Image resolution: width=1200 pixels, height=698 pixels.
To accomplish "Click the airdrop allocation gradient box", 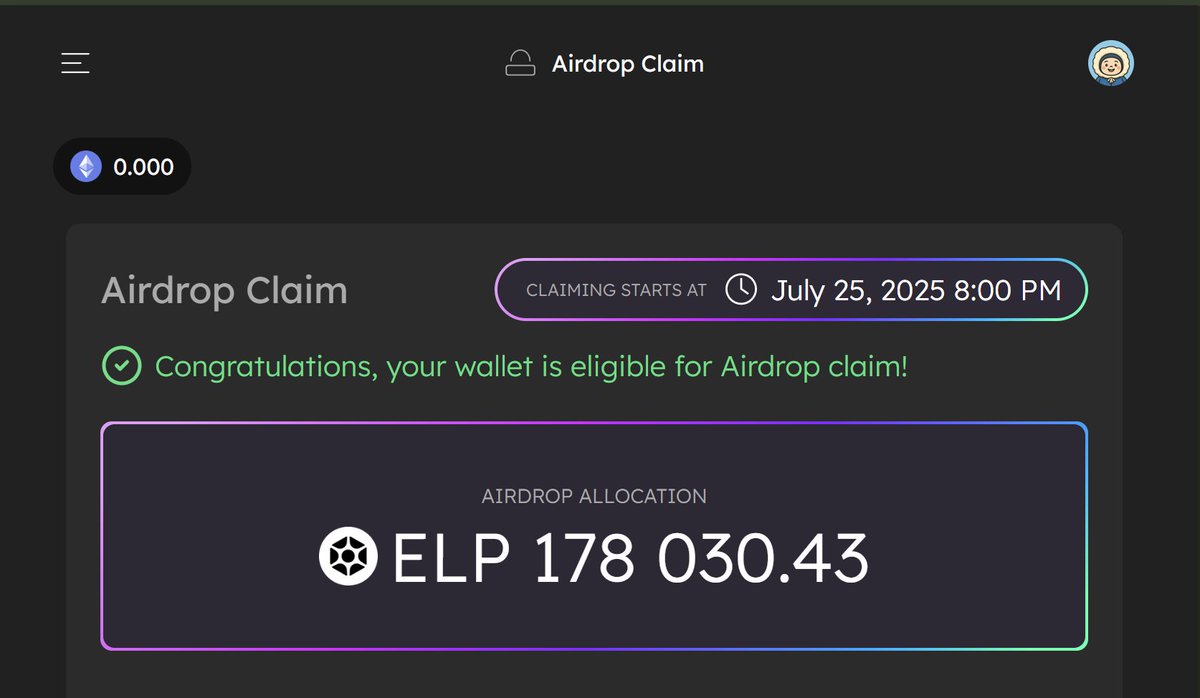I will pos(594,536).
